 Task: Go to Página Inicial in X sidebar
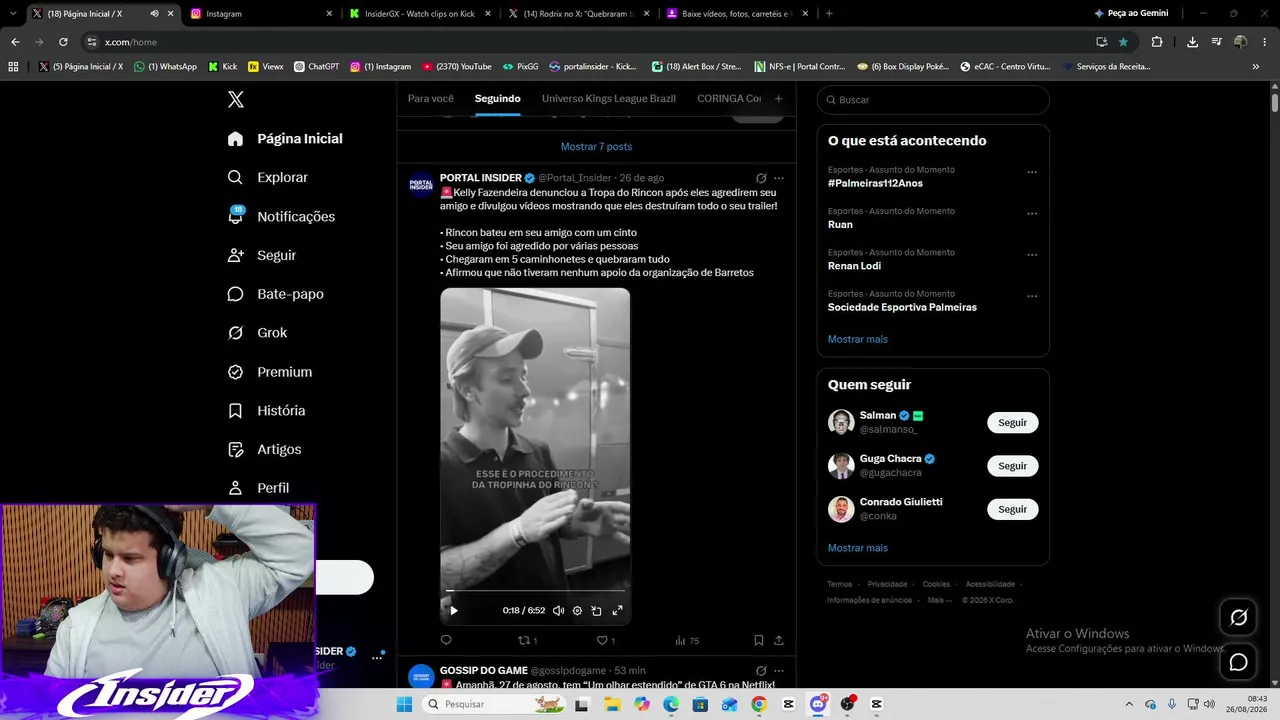pyautogui.click(x=285, y=139)
